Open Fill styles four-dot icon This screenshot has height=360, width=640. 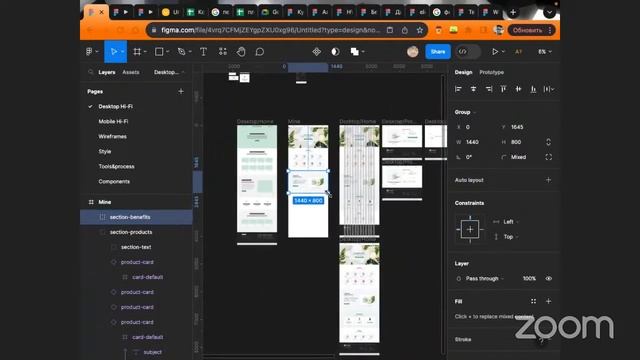pyautogui.click(x=533, y=301)
